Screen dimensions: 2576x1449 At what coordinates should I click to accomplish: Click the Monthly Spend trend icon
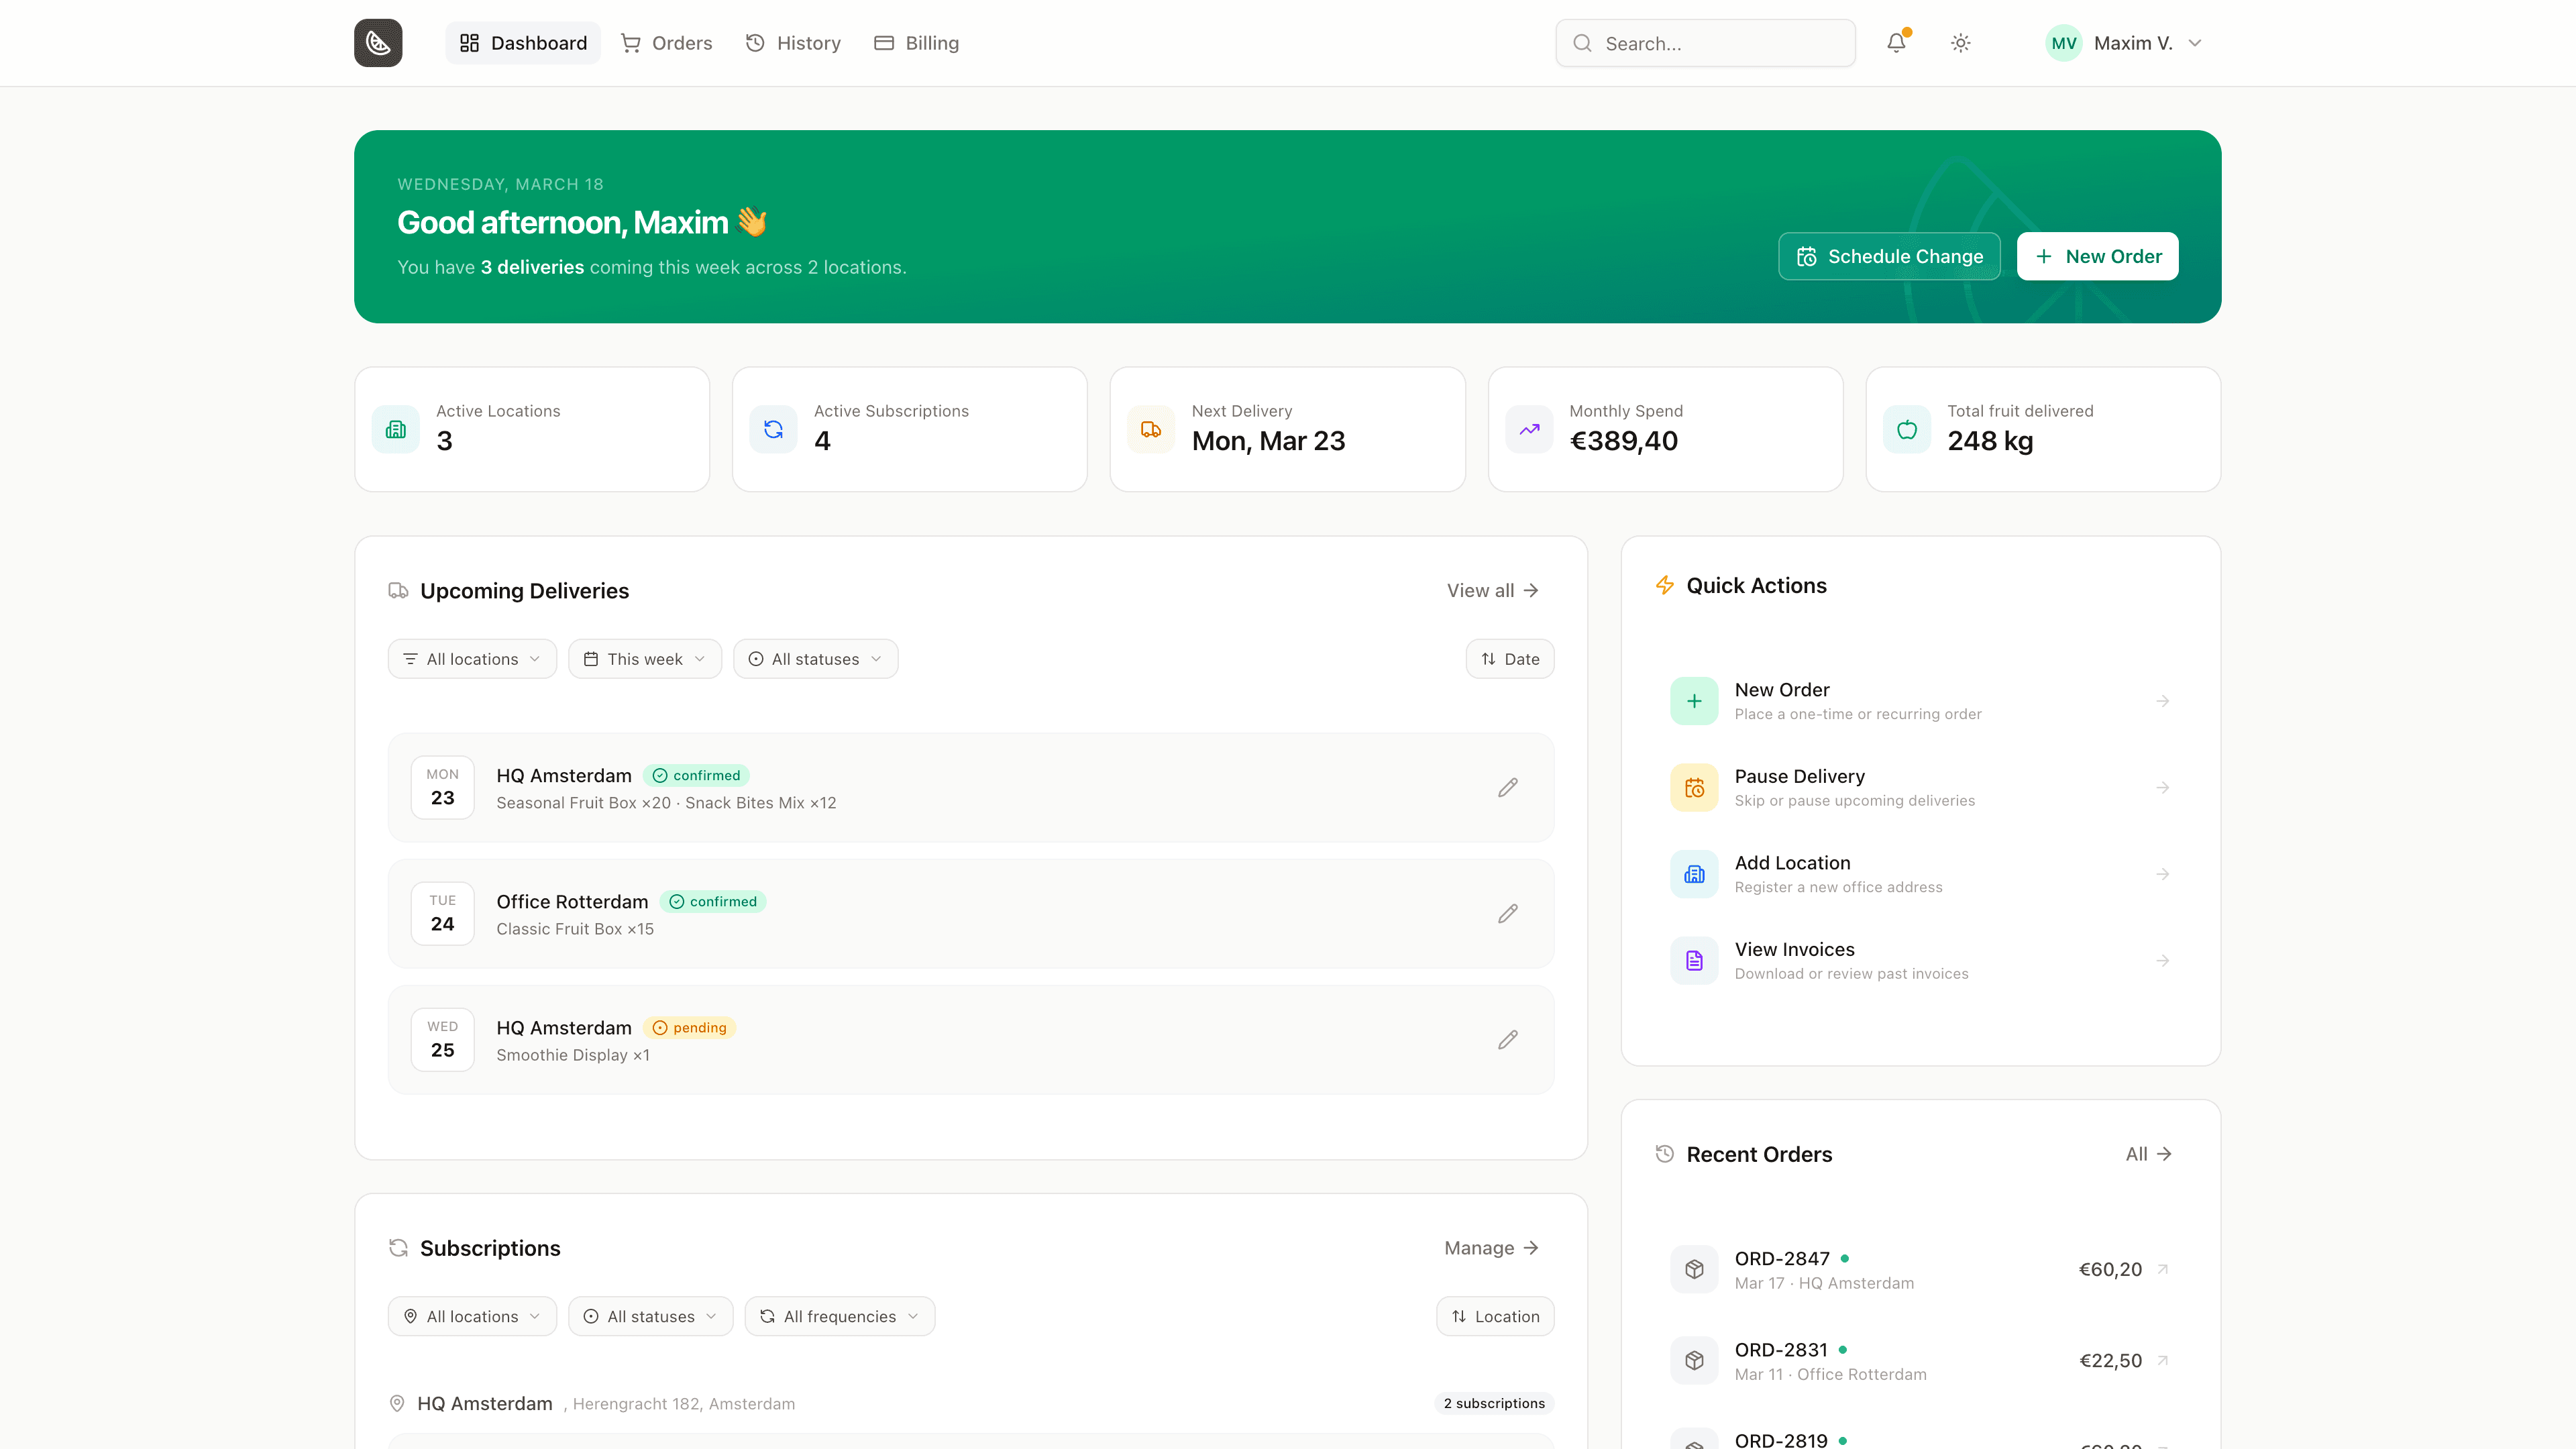tap(1529, 429)
